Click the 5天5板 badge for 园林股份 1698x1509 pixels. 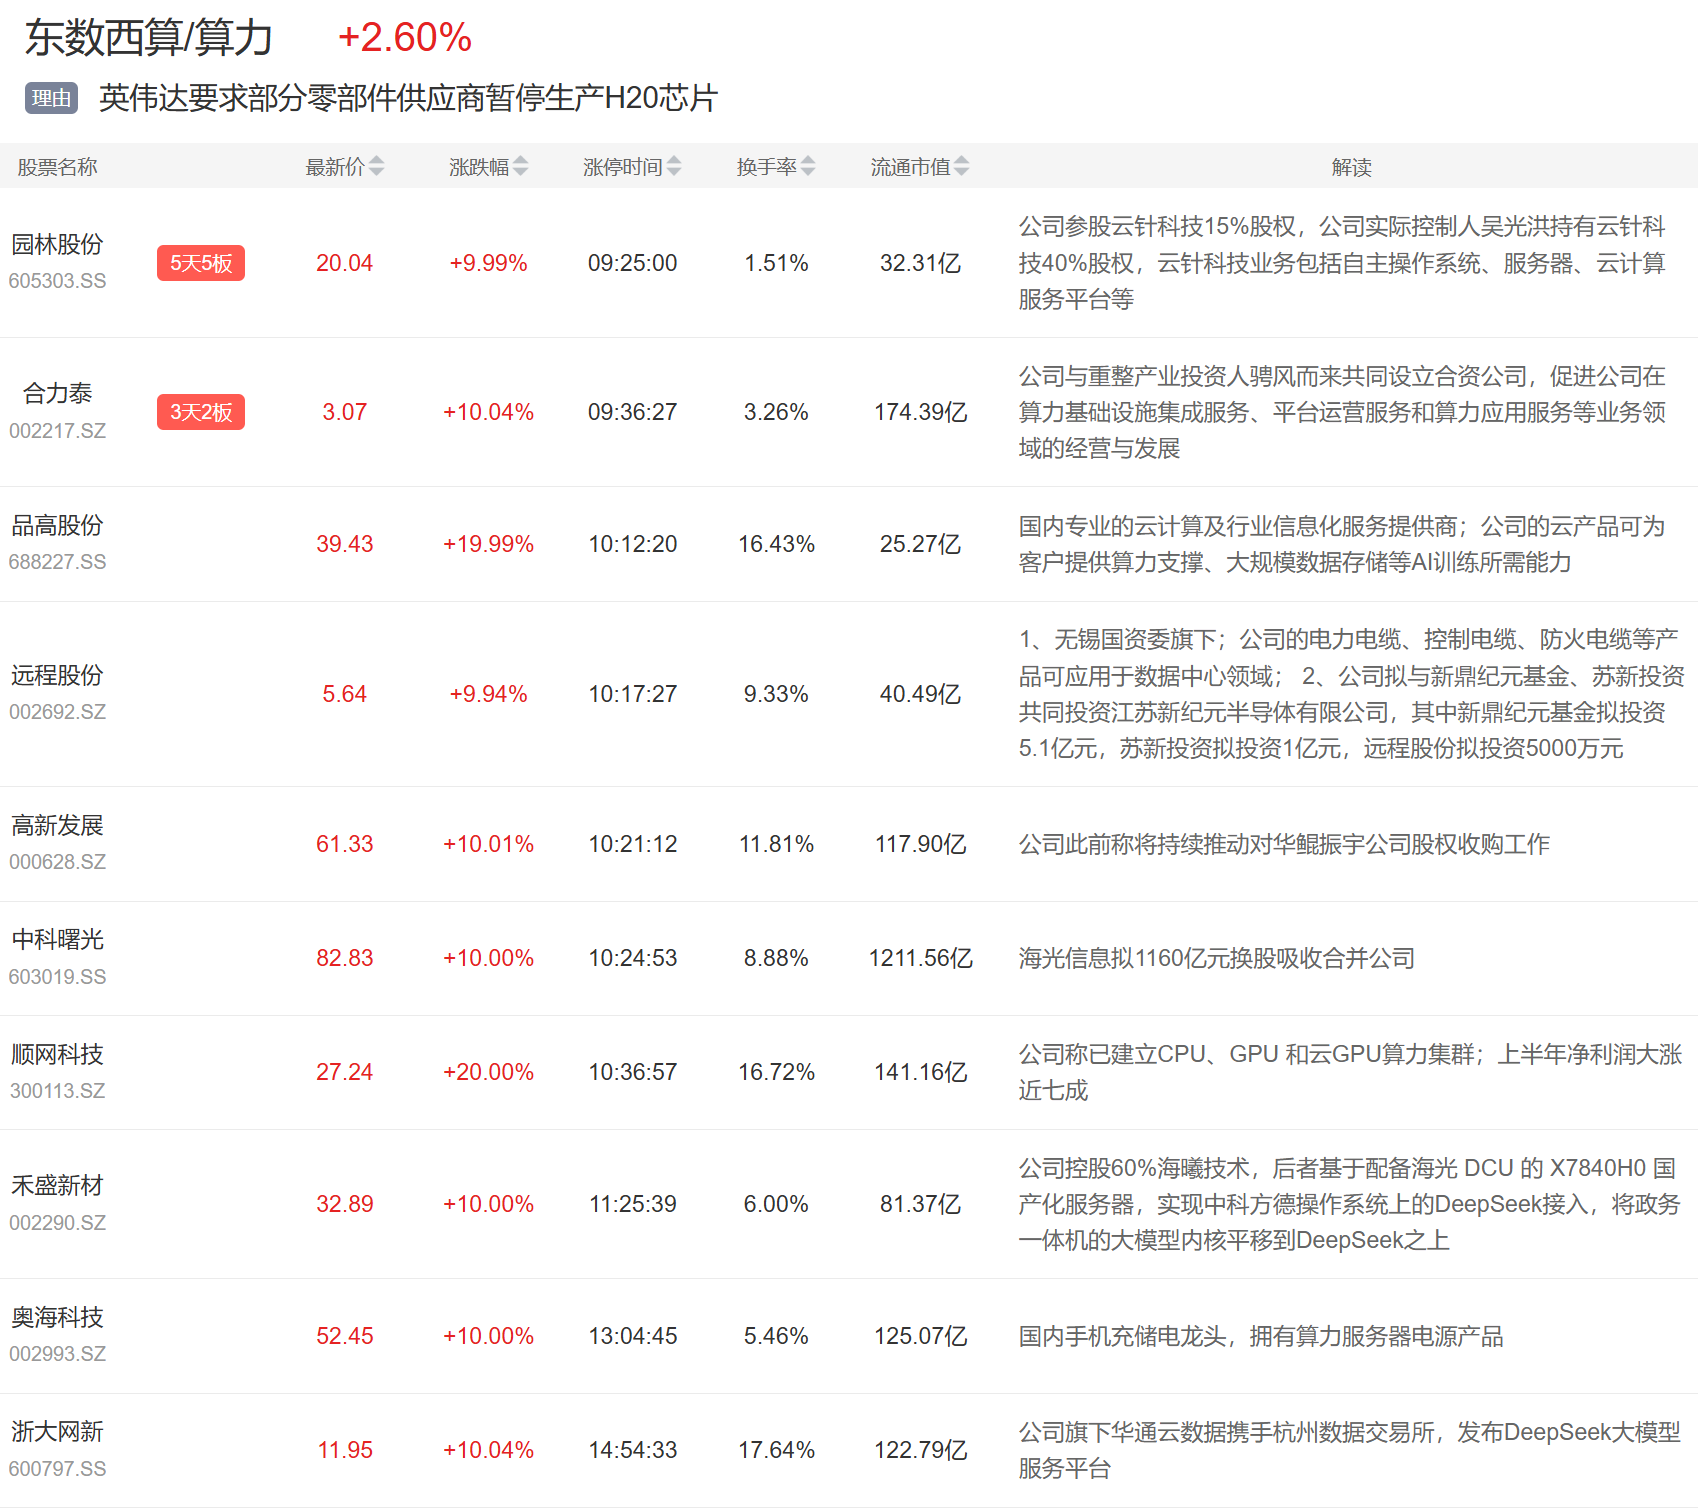click(x=201, y=263)
